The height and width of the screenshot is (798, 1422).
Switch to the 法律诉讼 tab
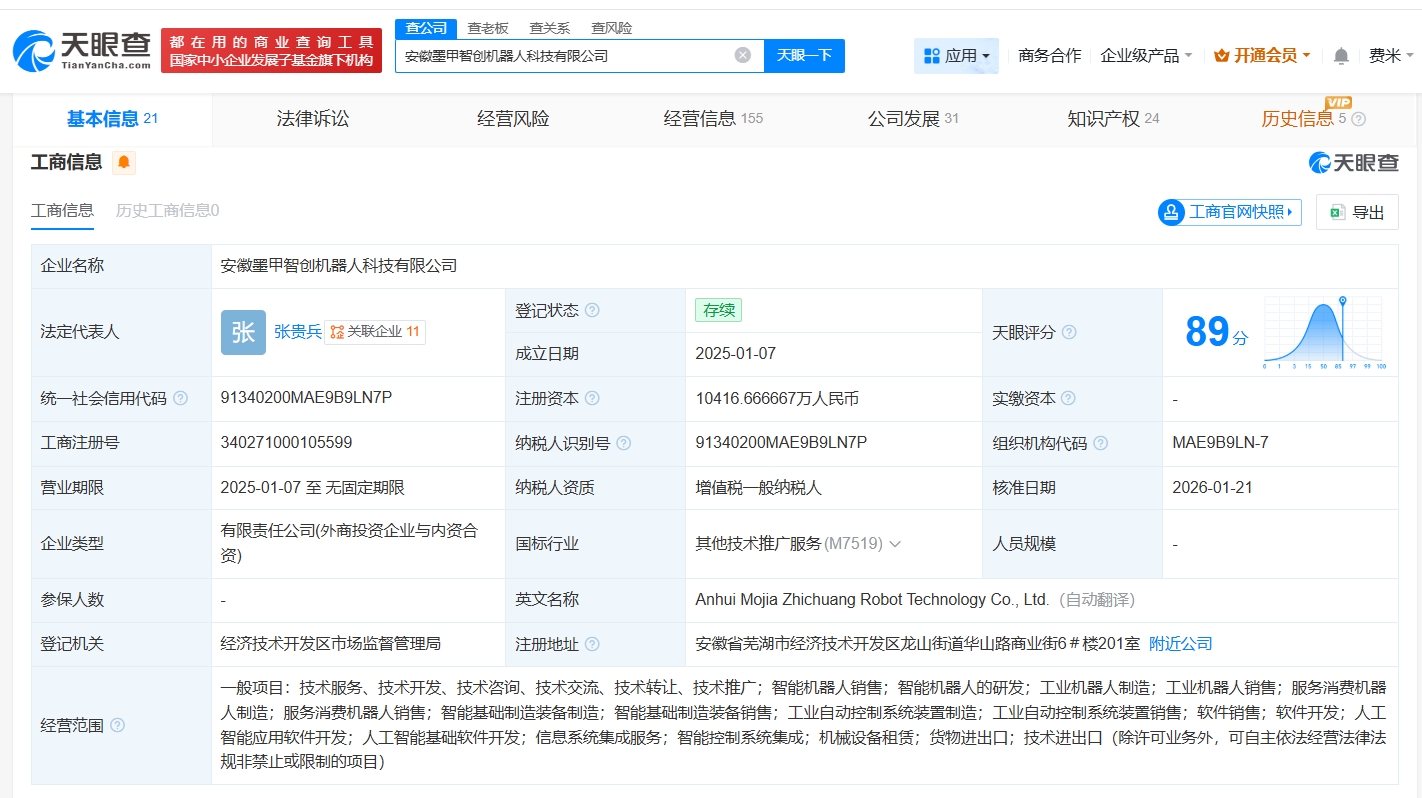click(313, 119)
